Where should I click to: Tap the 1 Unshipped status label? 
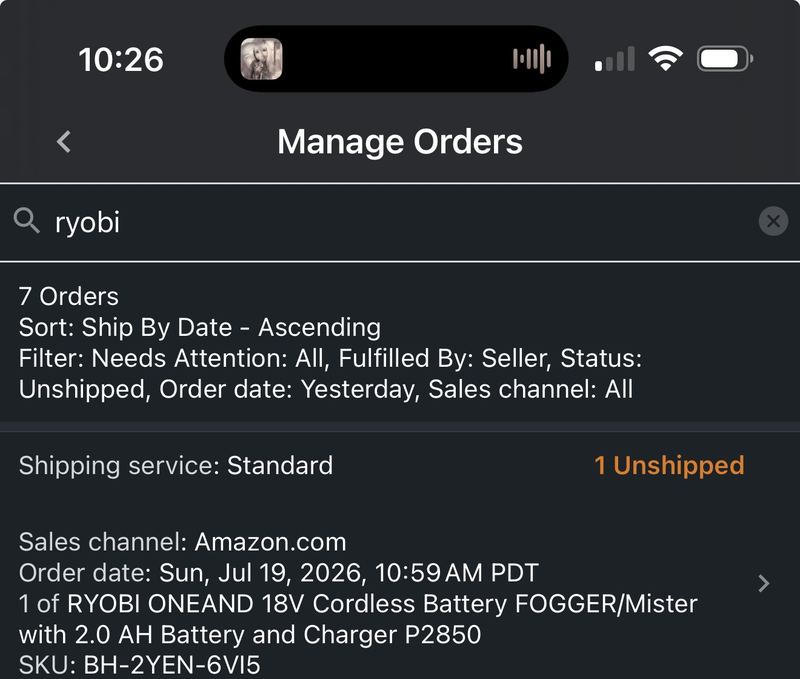669,465
